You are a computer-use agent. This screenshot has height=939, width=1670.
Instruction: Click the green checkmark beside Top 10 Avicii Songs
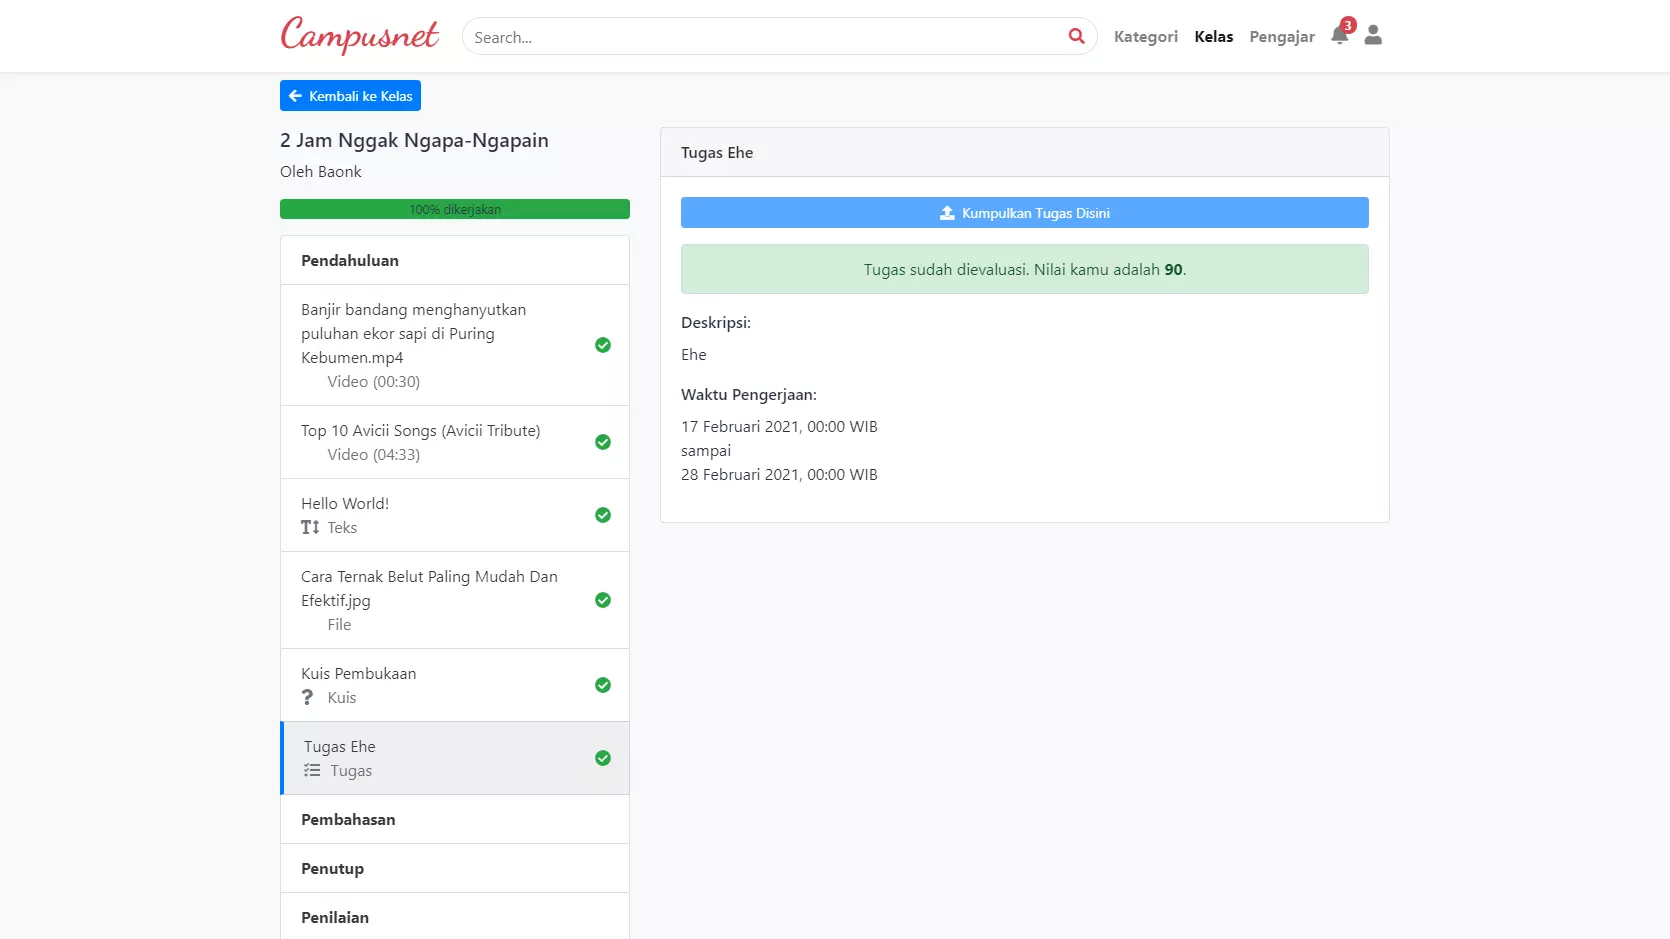click(x=603, y=442)
